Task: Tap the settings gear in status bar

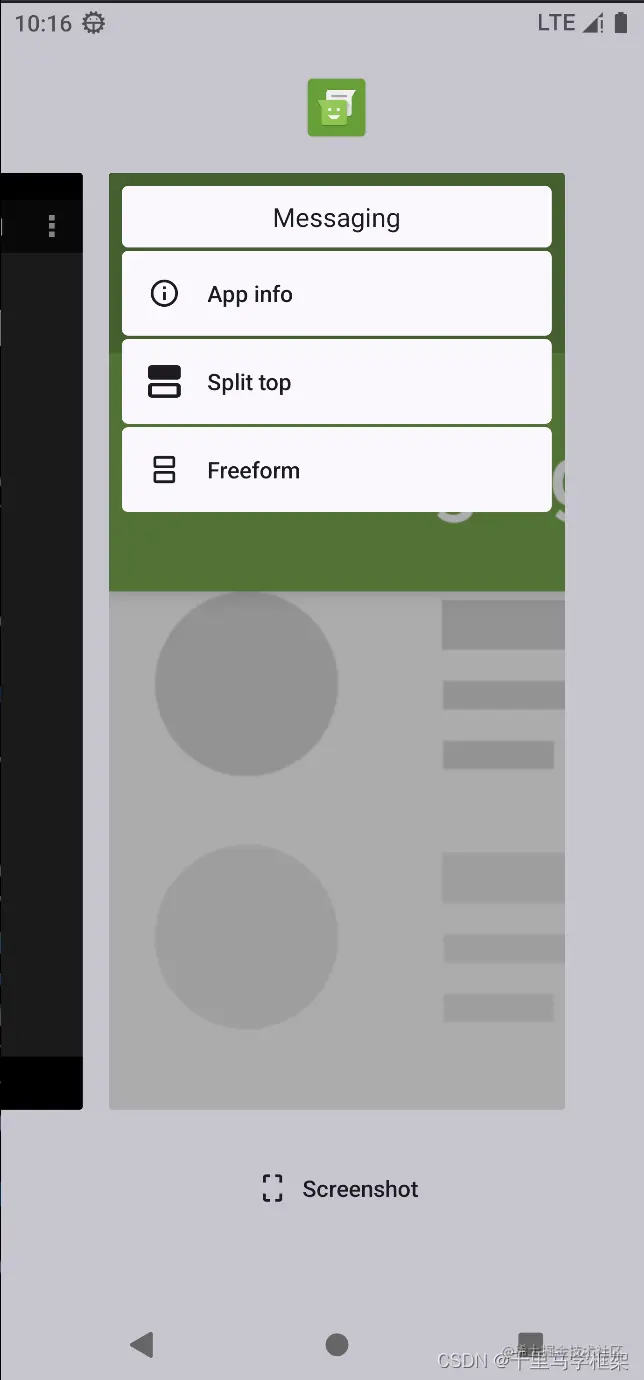Action: click(93, 23)
